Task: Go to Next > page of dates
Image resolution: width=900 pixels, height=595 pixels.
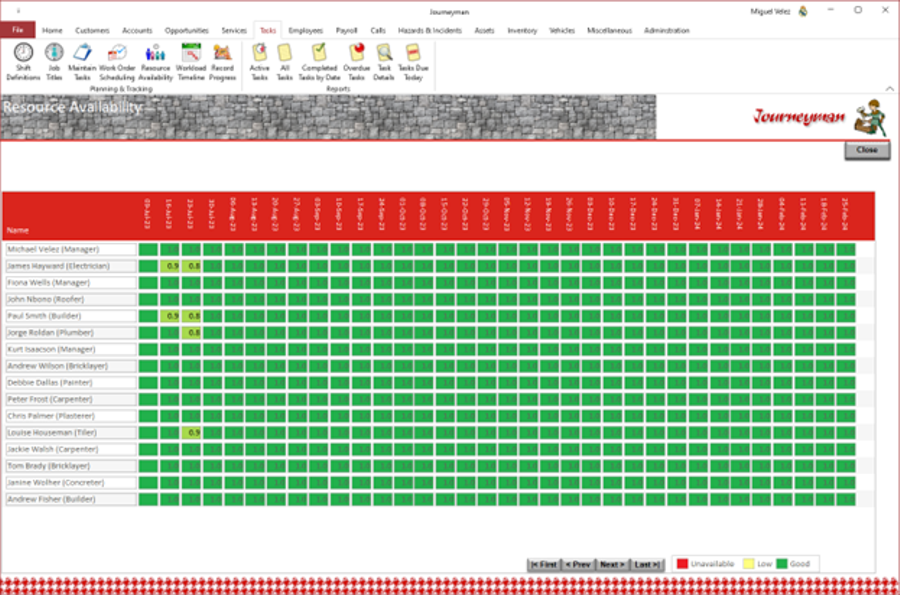Action: click(612, 565)
